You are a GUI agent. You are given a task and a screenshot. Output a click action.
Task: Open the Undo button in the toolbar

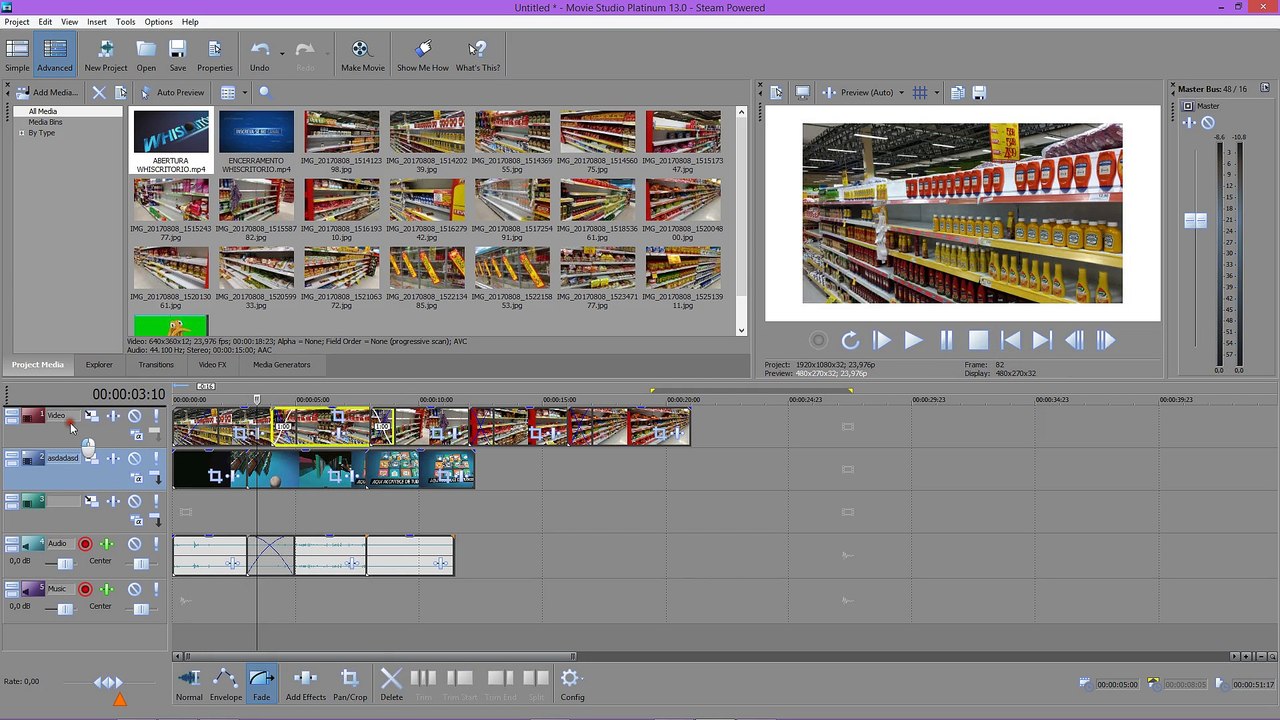(x=260, y=55)
